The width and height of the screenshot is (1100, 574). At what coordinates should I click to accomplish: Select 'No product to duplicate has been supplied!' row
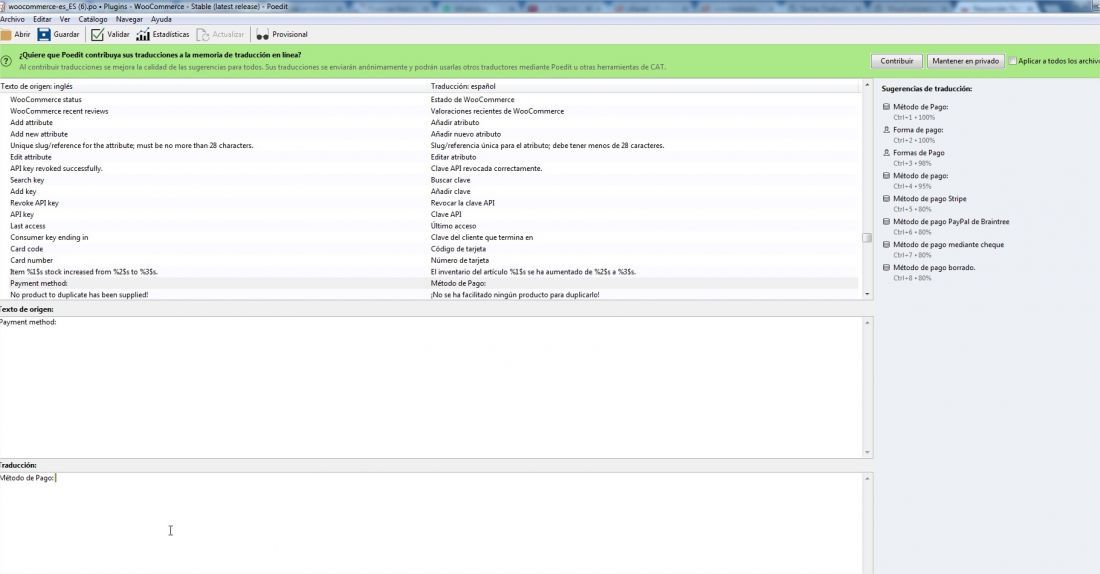point(429,295)
